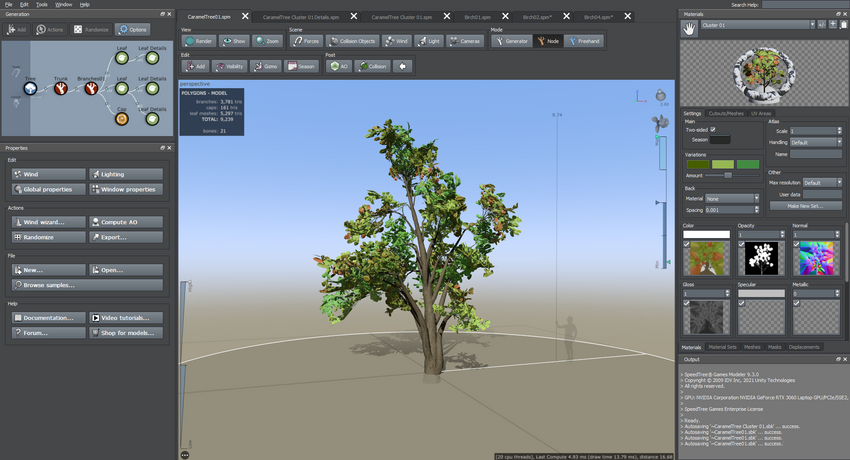Click the hand icon in Materials panel
The height and width of the screenshot is (460, 850).
click(x=689, y=29)
